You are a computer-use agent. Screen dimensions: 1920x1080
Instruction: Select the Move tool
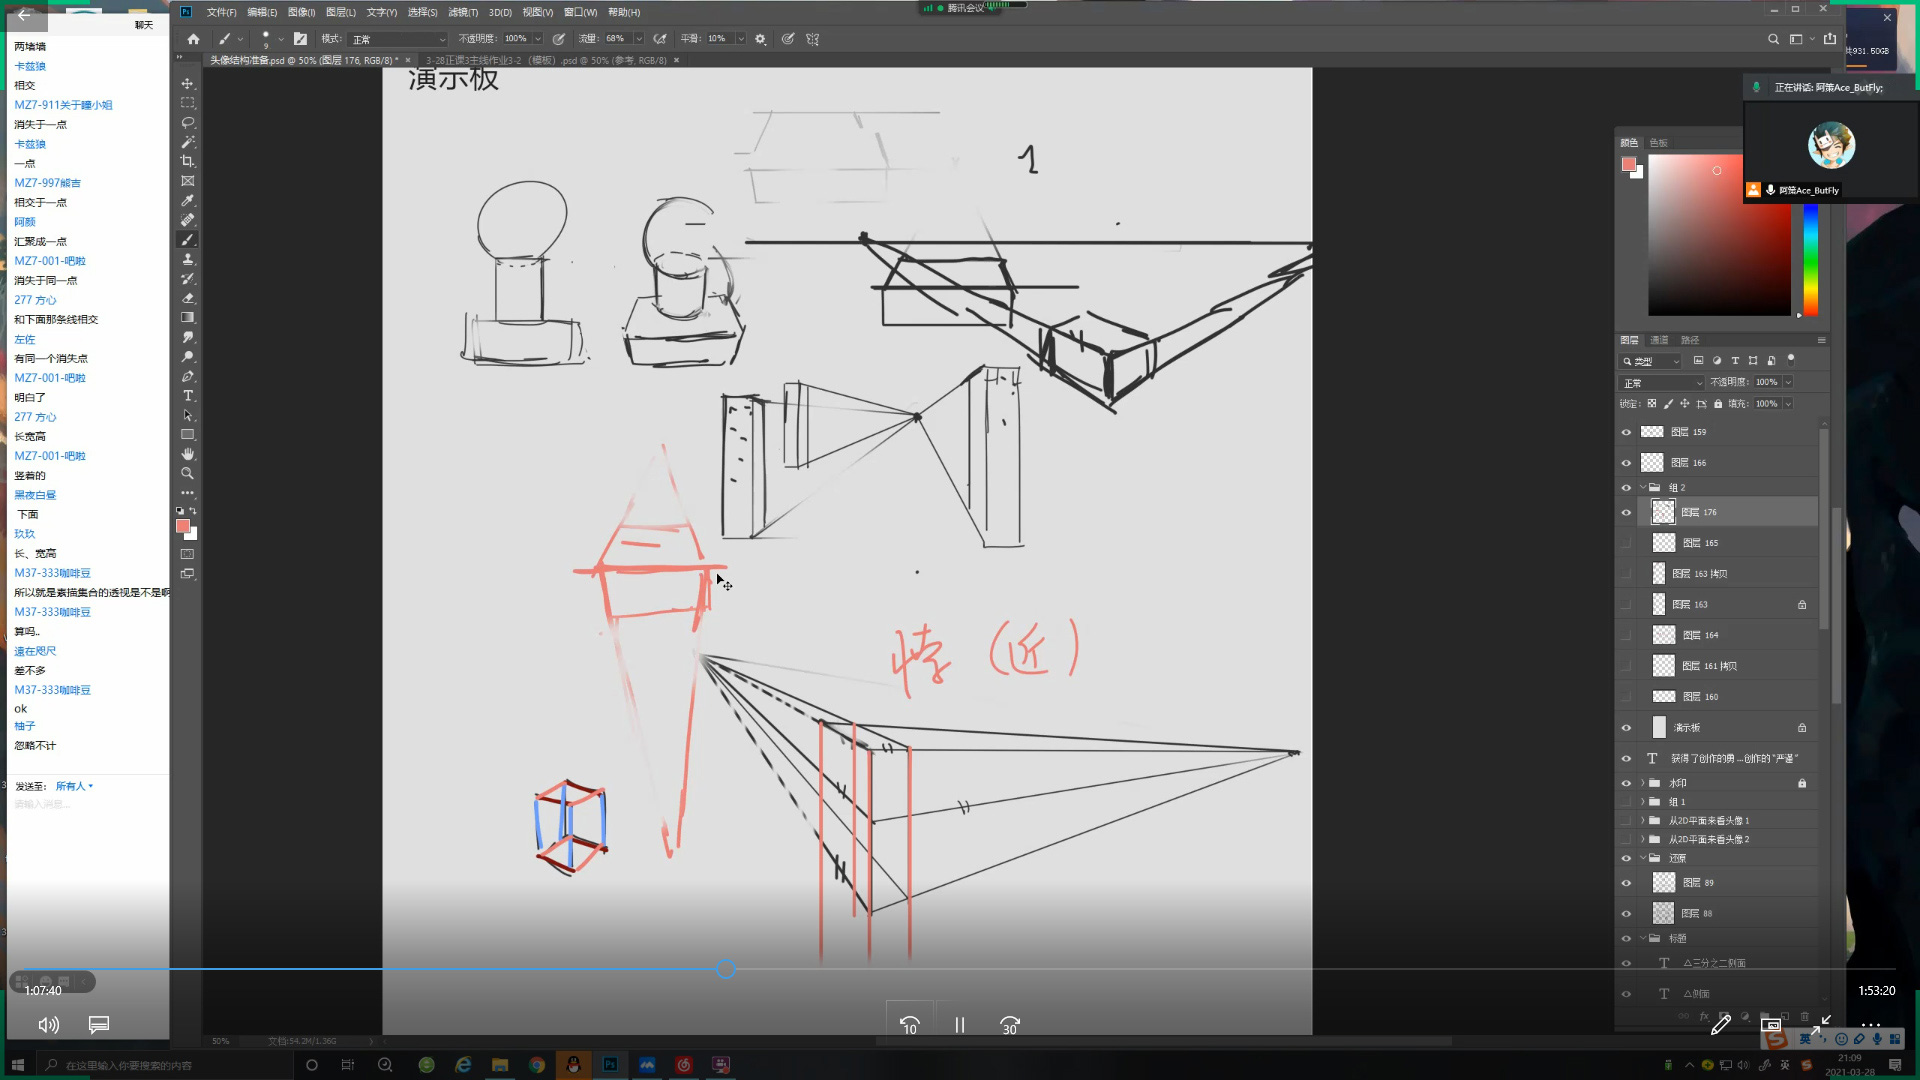[187, 84]
